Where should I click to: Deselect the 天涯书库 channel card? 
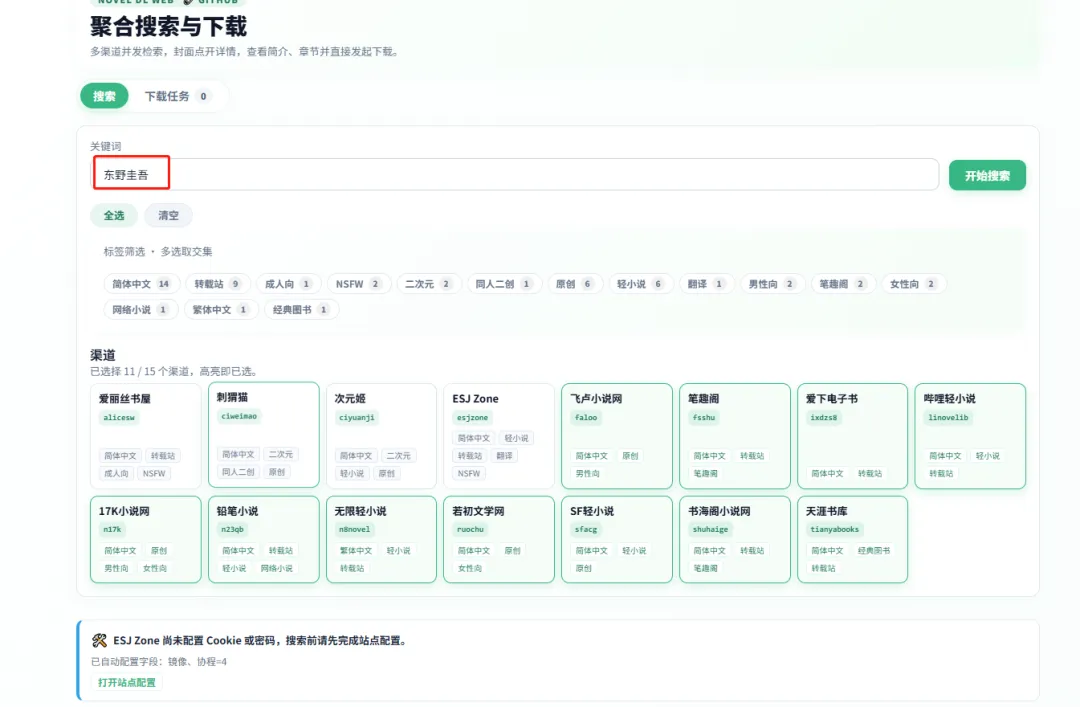tap(852, 540)
